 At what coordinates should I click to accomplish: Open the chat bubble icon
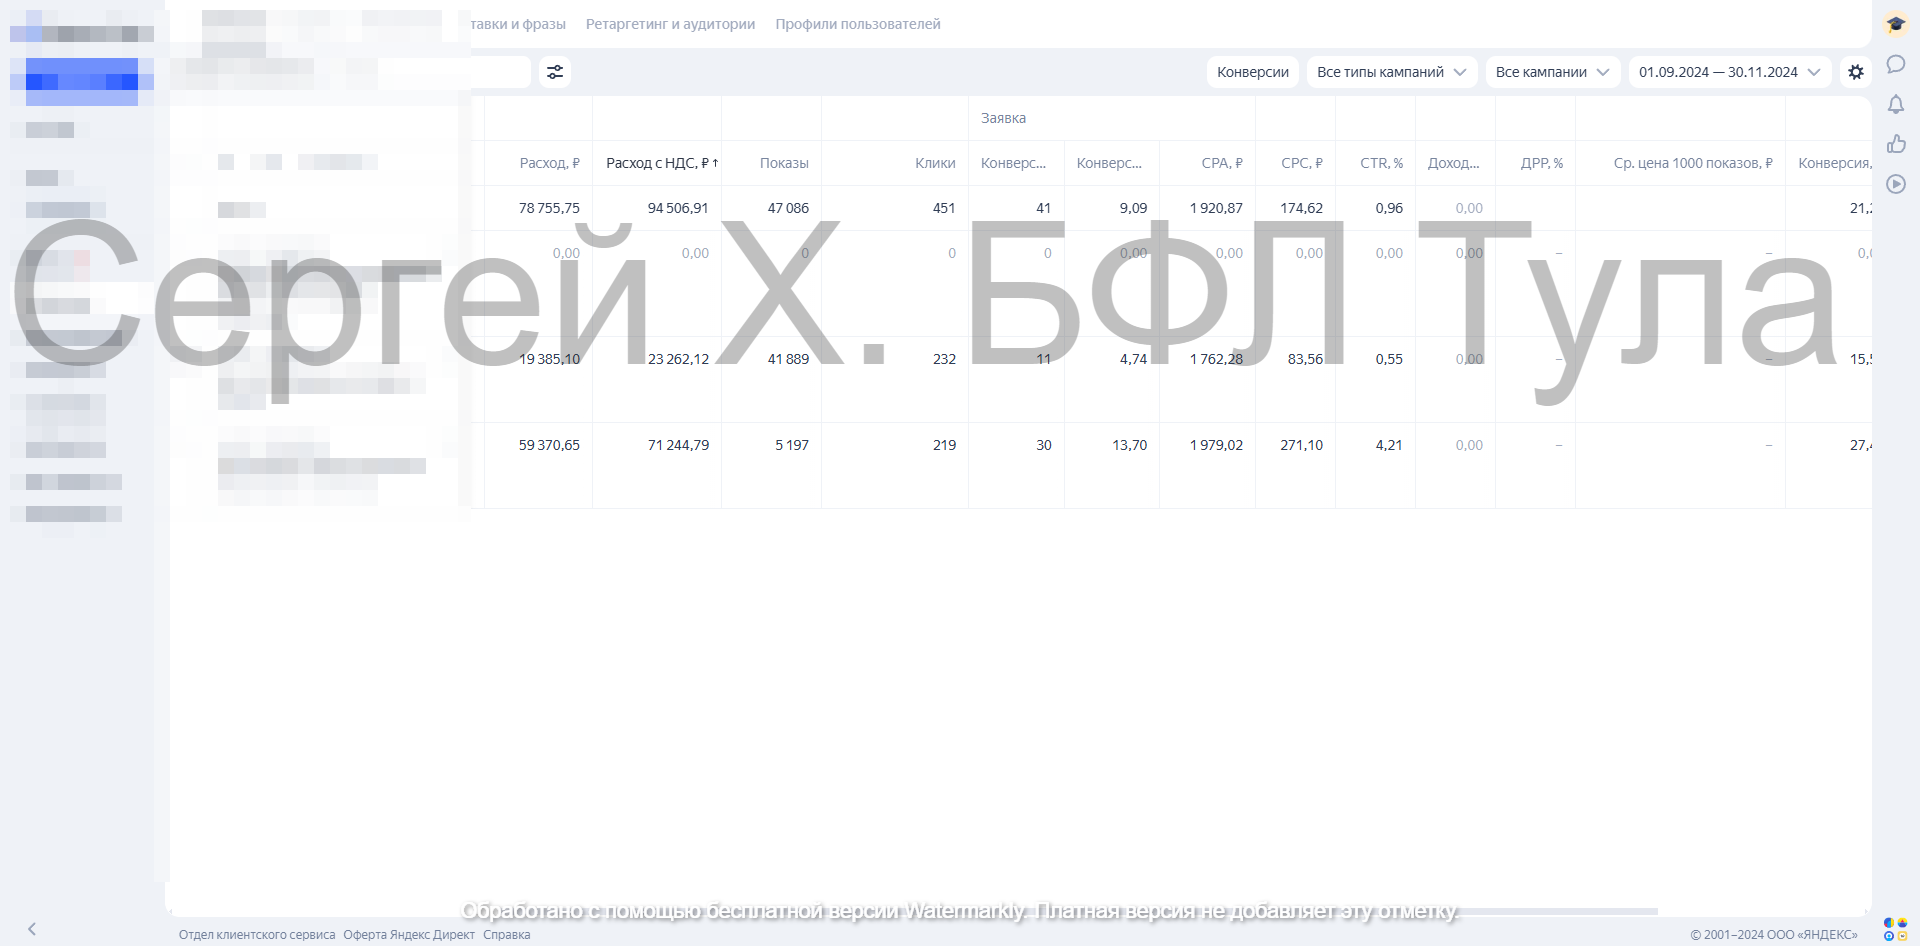[x=1896, y=64]
